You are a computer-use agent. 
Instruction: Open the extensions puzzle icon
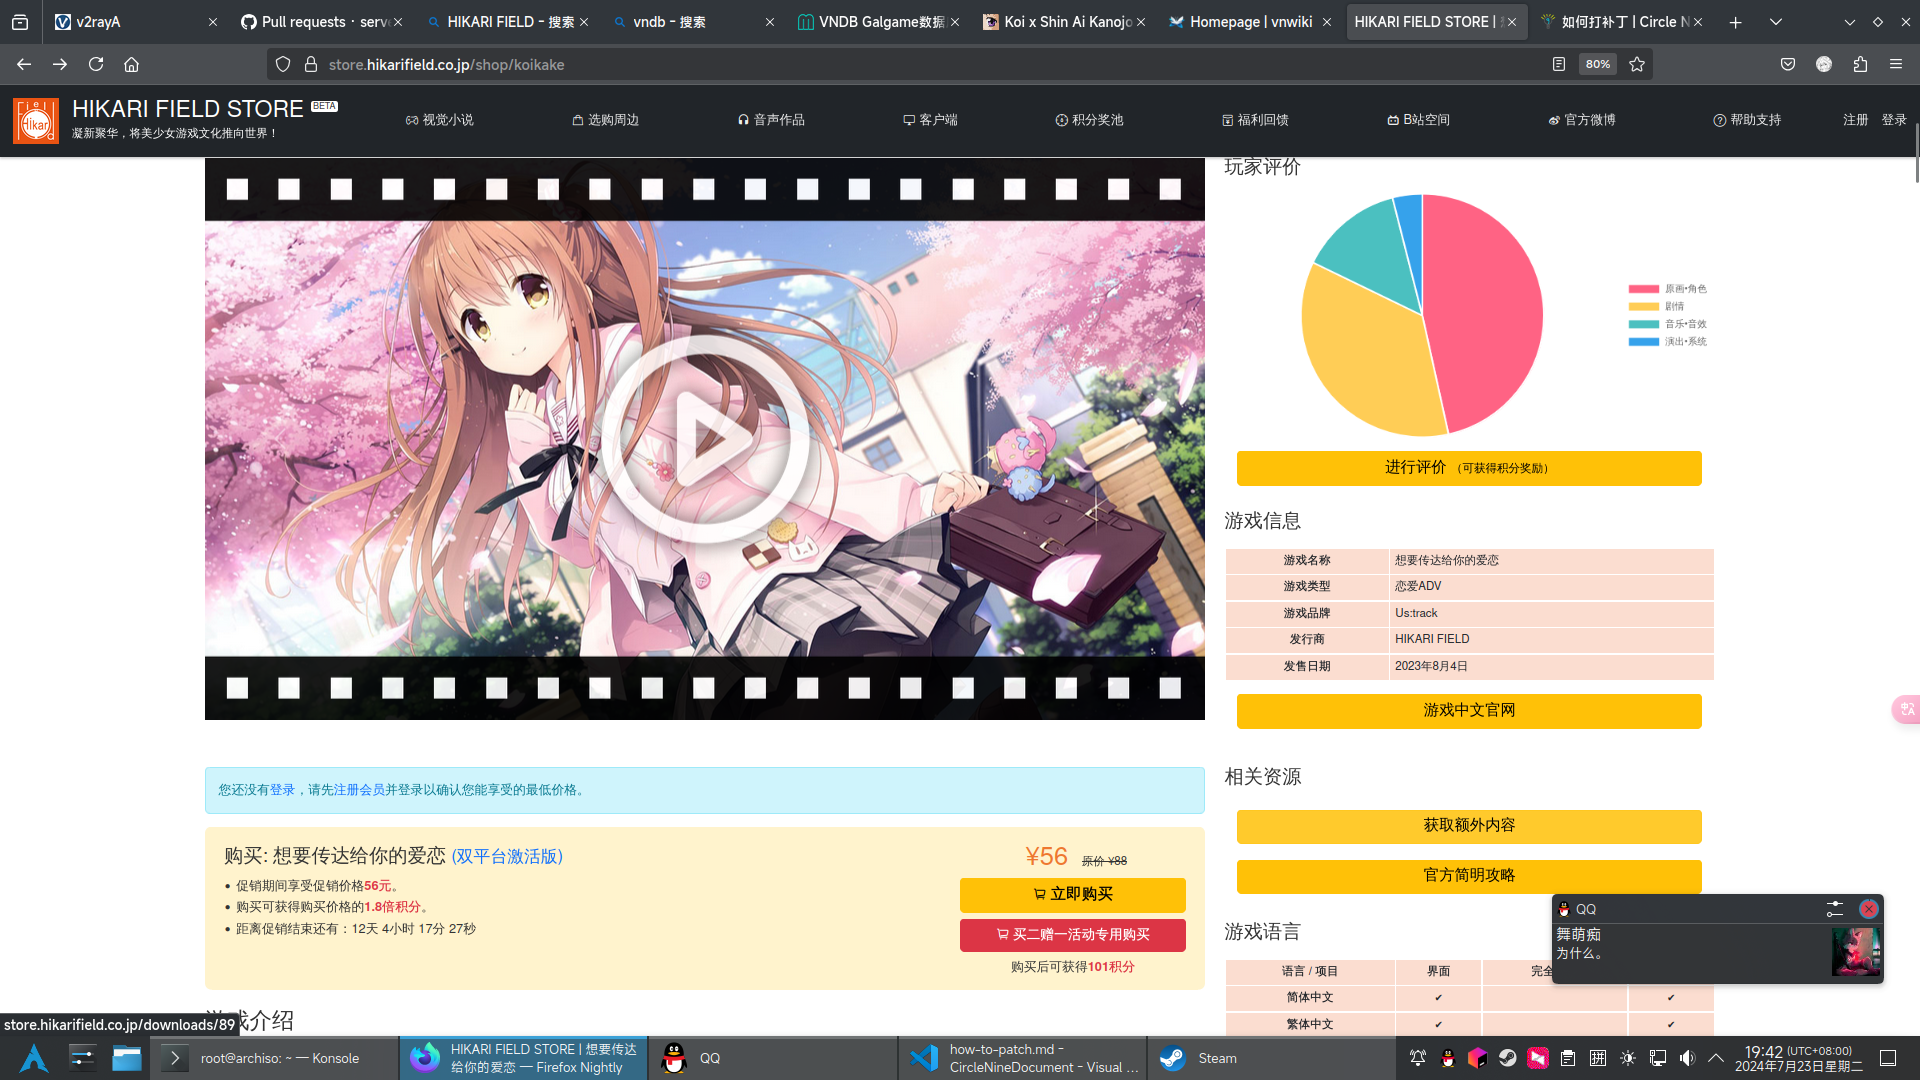point(1860,64)
